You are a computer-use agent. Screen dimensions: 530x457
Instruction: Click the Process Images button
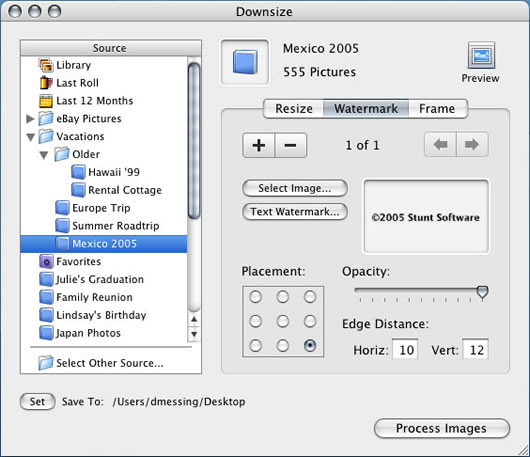(x=442, y=428)
